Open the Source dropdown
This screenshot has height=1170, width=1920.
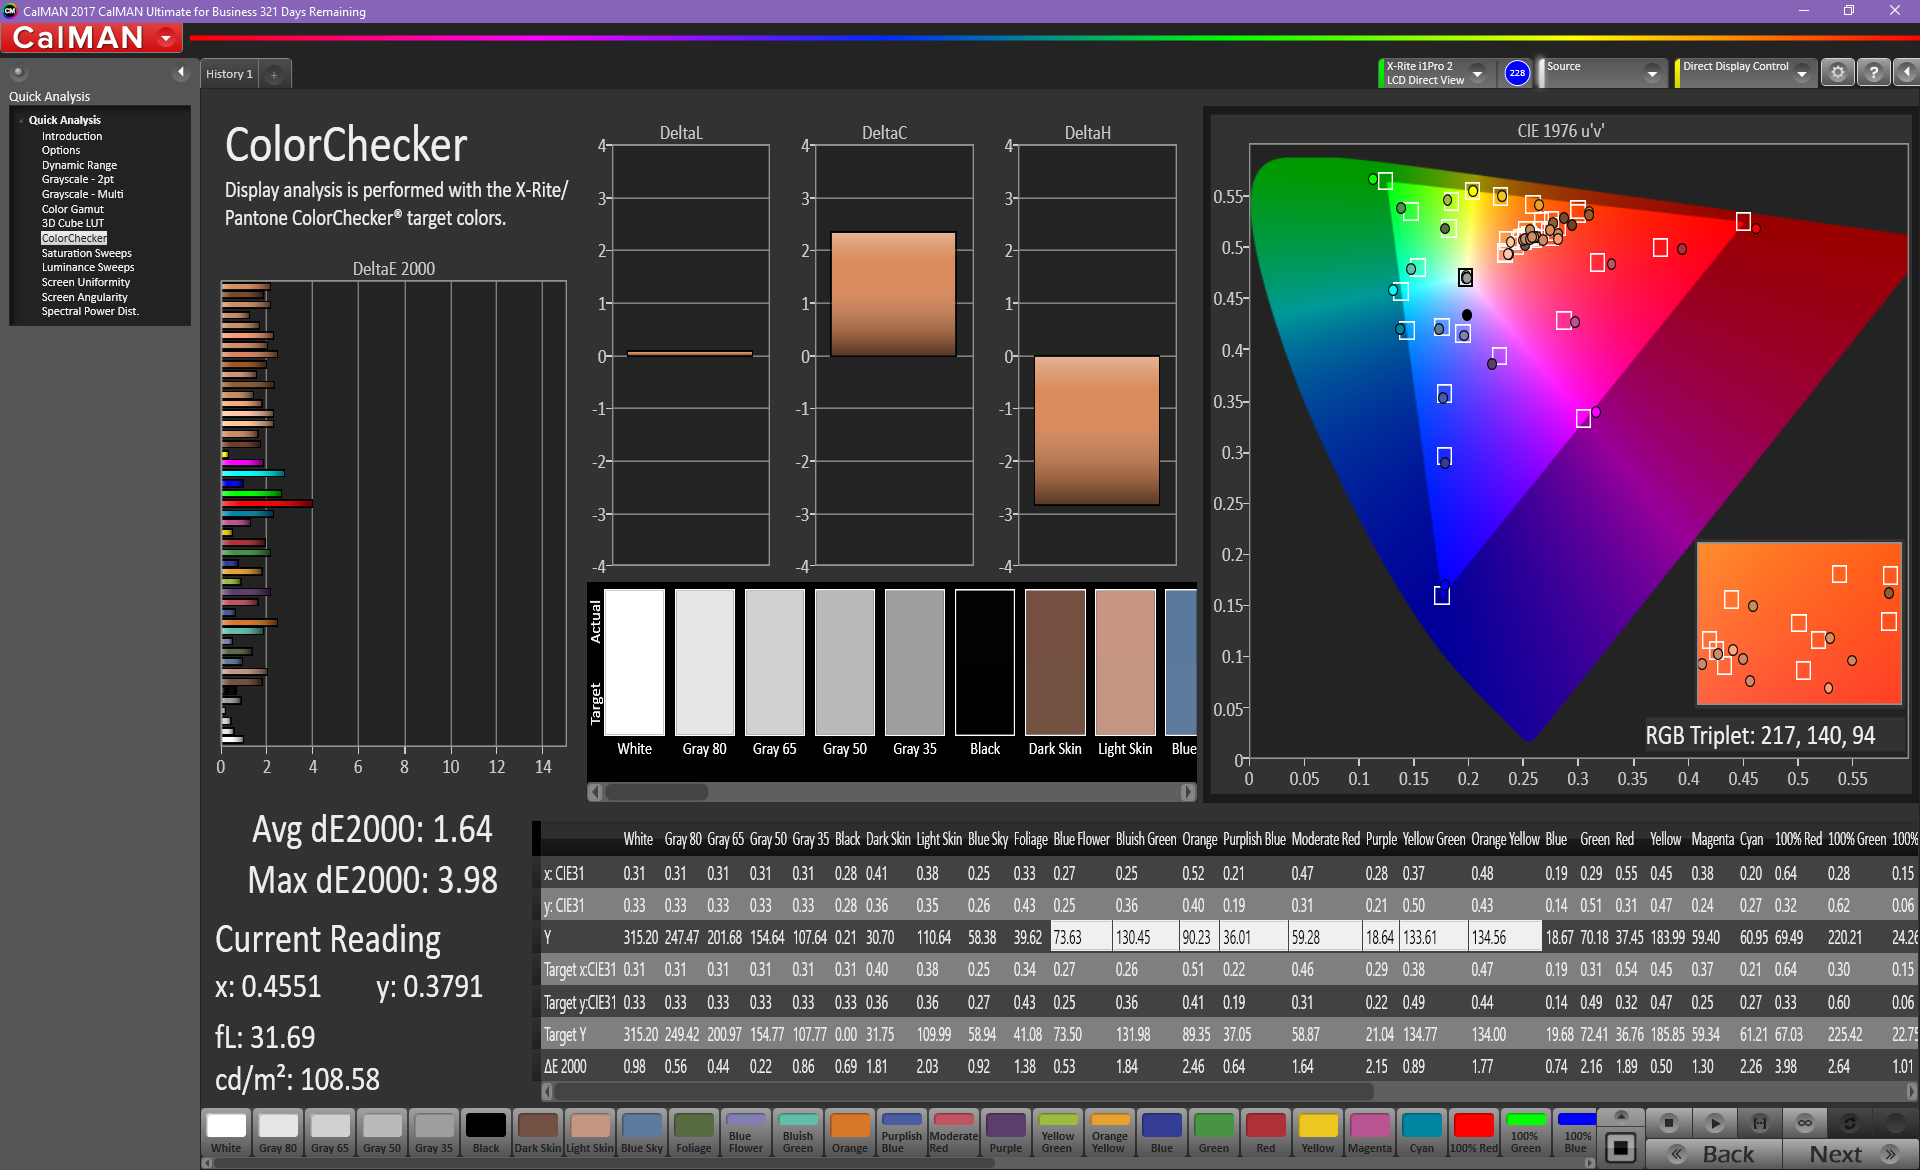click(x=1652, y=73)
